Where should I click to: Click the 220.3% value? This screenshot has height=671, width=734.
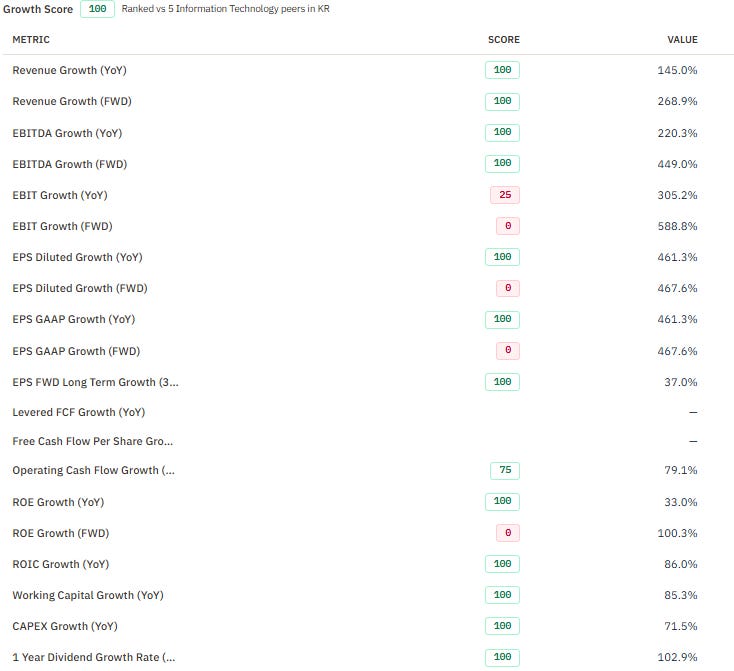677,133
